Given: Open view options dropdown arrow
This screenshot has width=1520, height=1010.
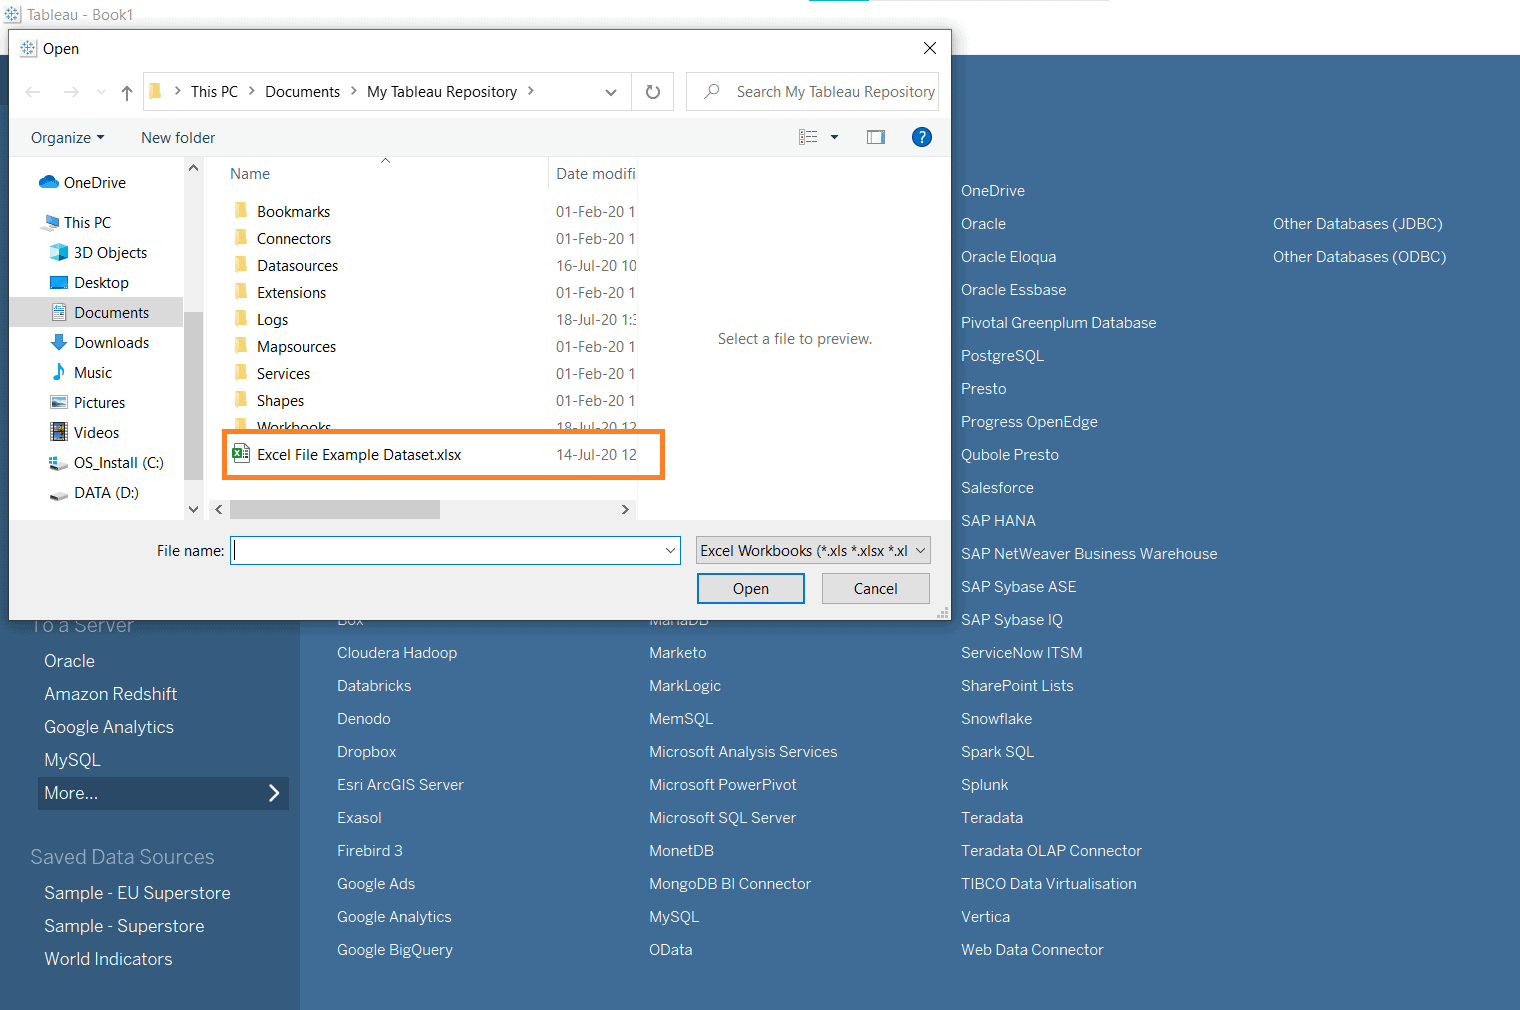Looking at the screenshot, I should [834, 137].
